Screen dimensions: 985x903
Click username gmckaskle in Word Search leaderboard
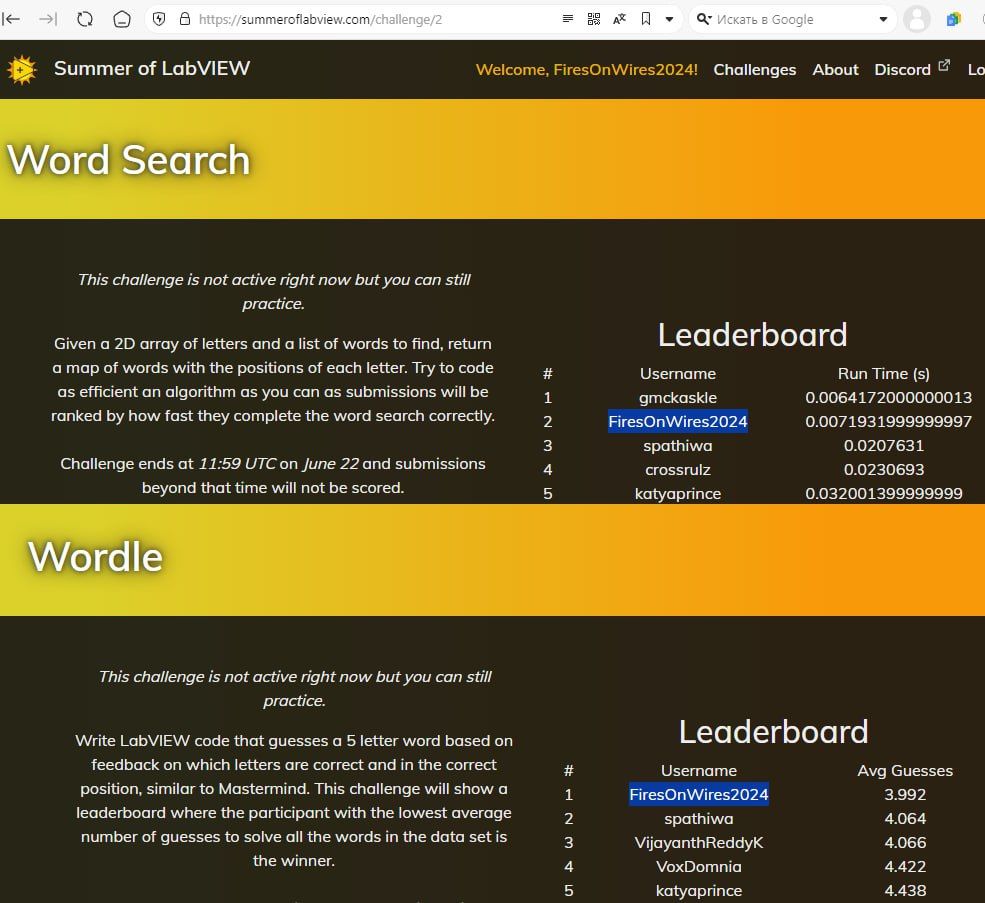[678, 398]
